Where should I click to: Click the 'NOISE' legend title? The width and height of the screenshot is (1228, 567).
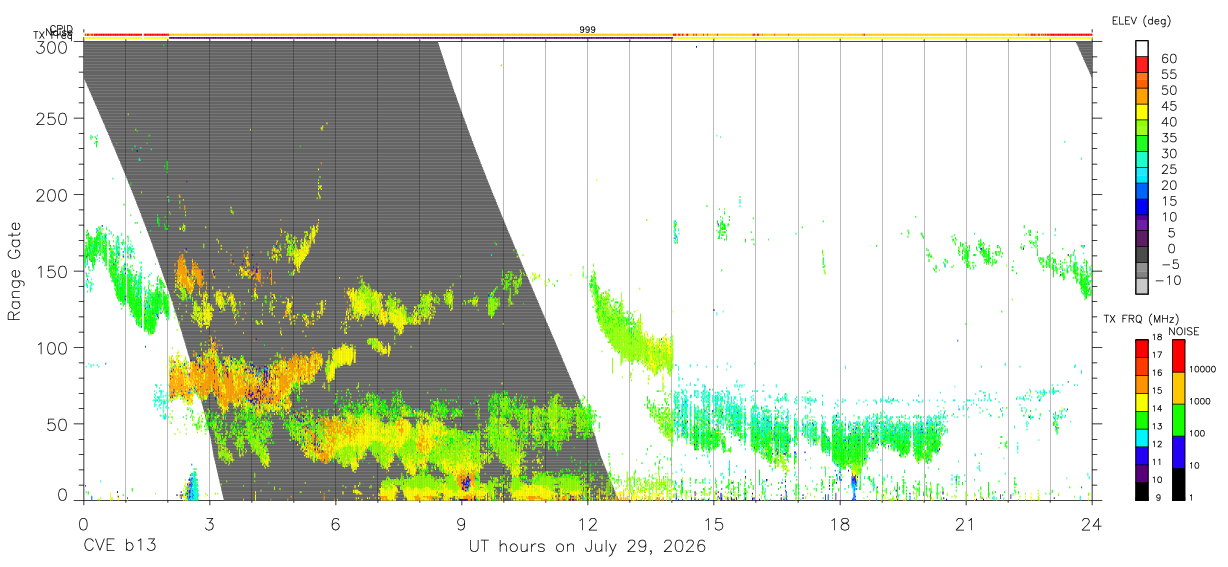click(x=1184, y=331)
